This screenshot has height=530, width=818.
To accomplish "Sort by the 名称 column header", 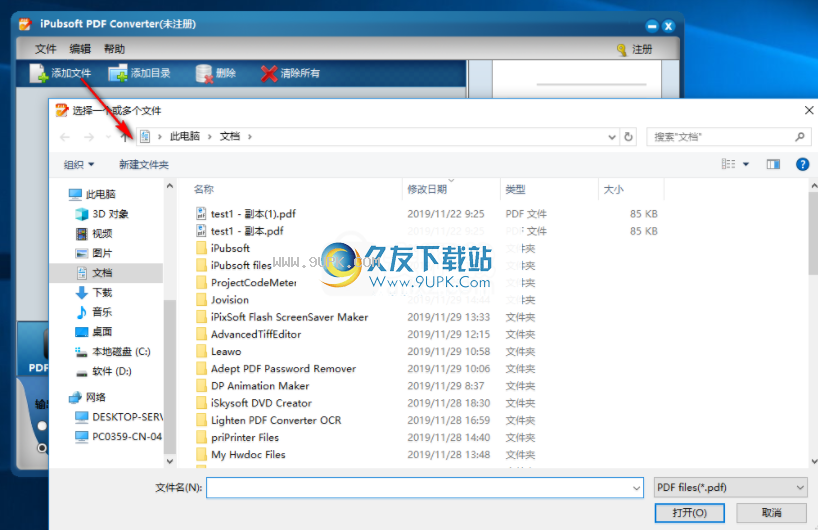I will pyautogui.click(x=204, y=189).
